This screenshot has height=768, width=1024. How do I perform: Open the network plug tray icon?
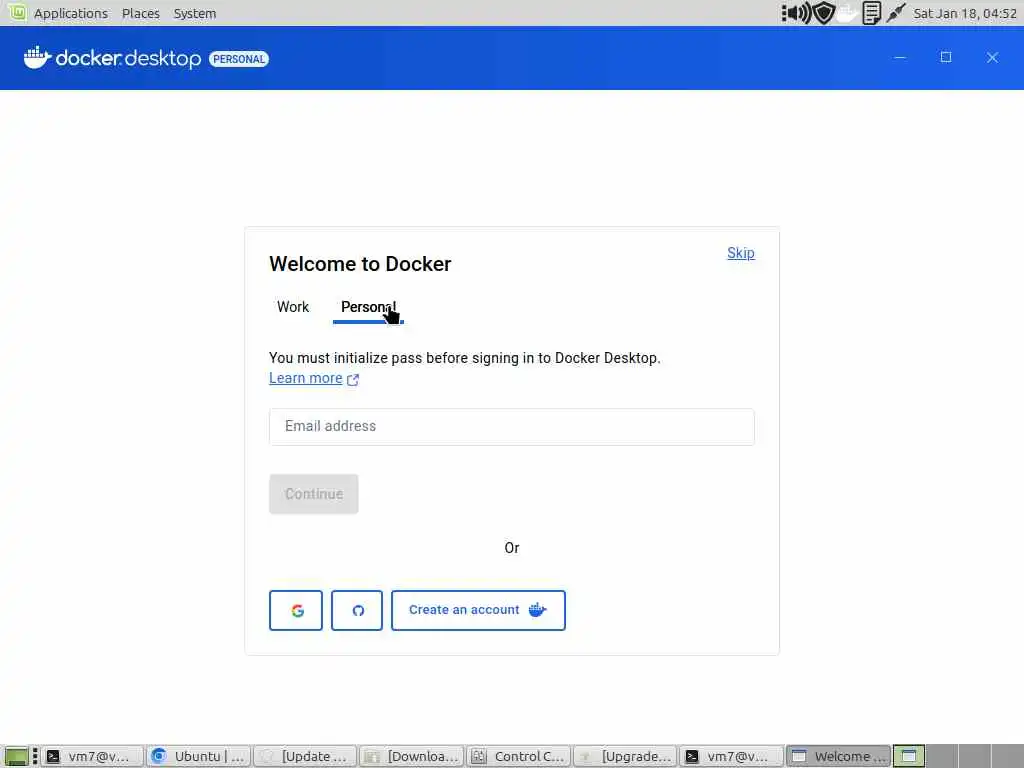coord(896,13)
